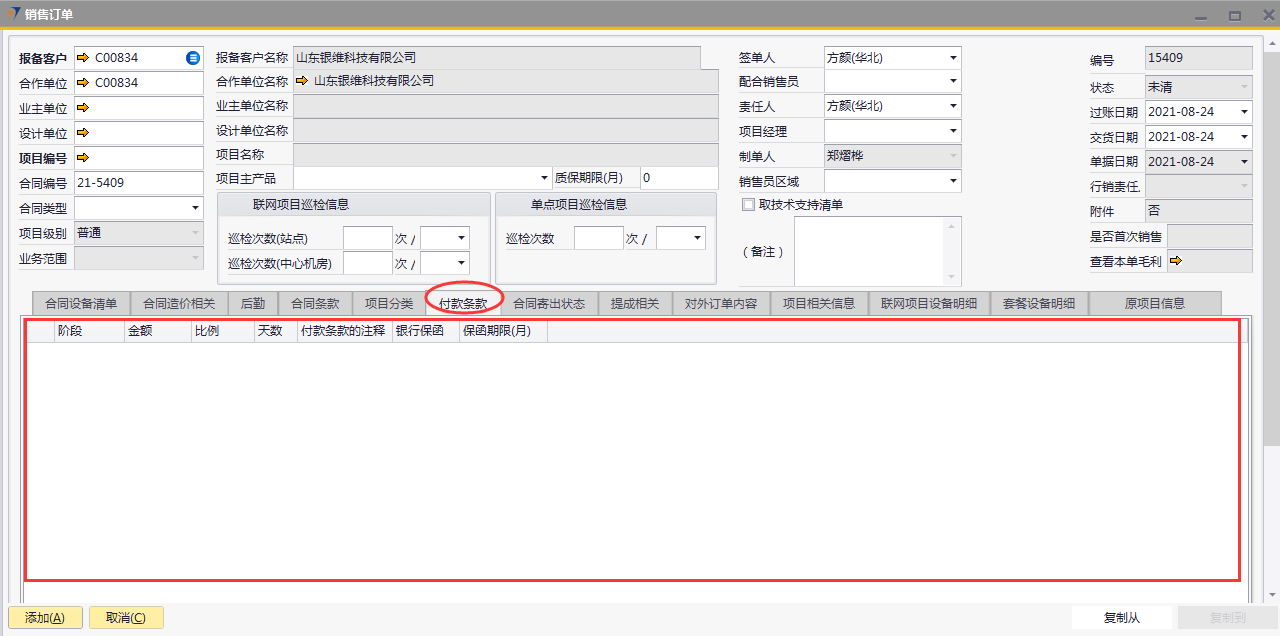Switch to the 合同设备清单 tab
Image resolution: width=1280 pixels, height=636 pixels.
pyautogui.click(x=81, y=303)
